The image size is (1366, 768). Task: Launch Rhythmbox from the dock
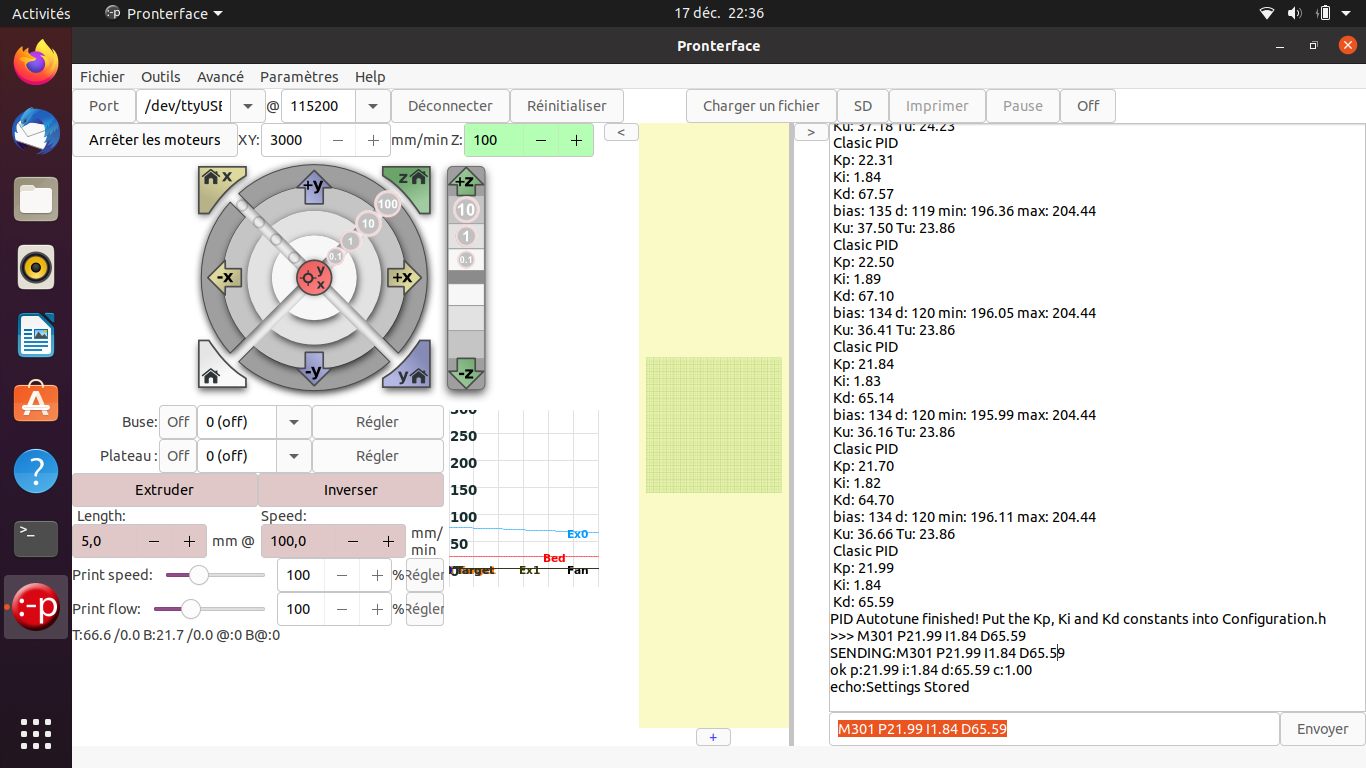pos(36,267)
